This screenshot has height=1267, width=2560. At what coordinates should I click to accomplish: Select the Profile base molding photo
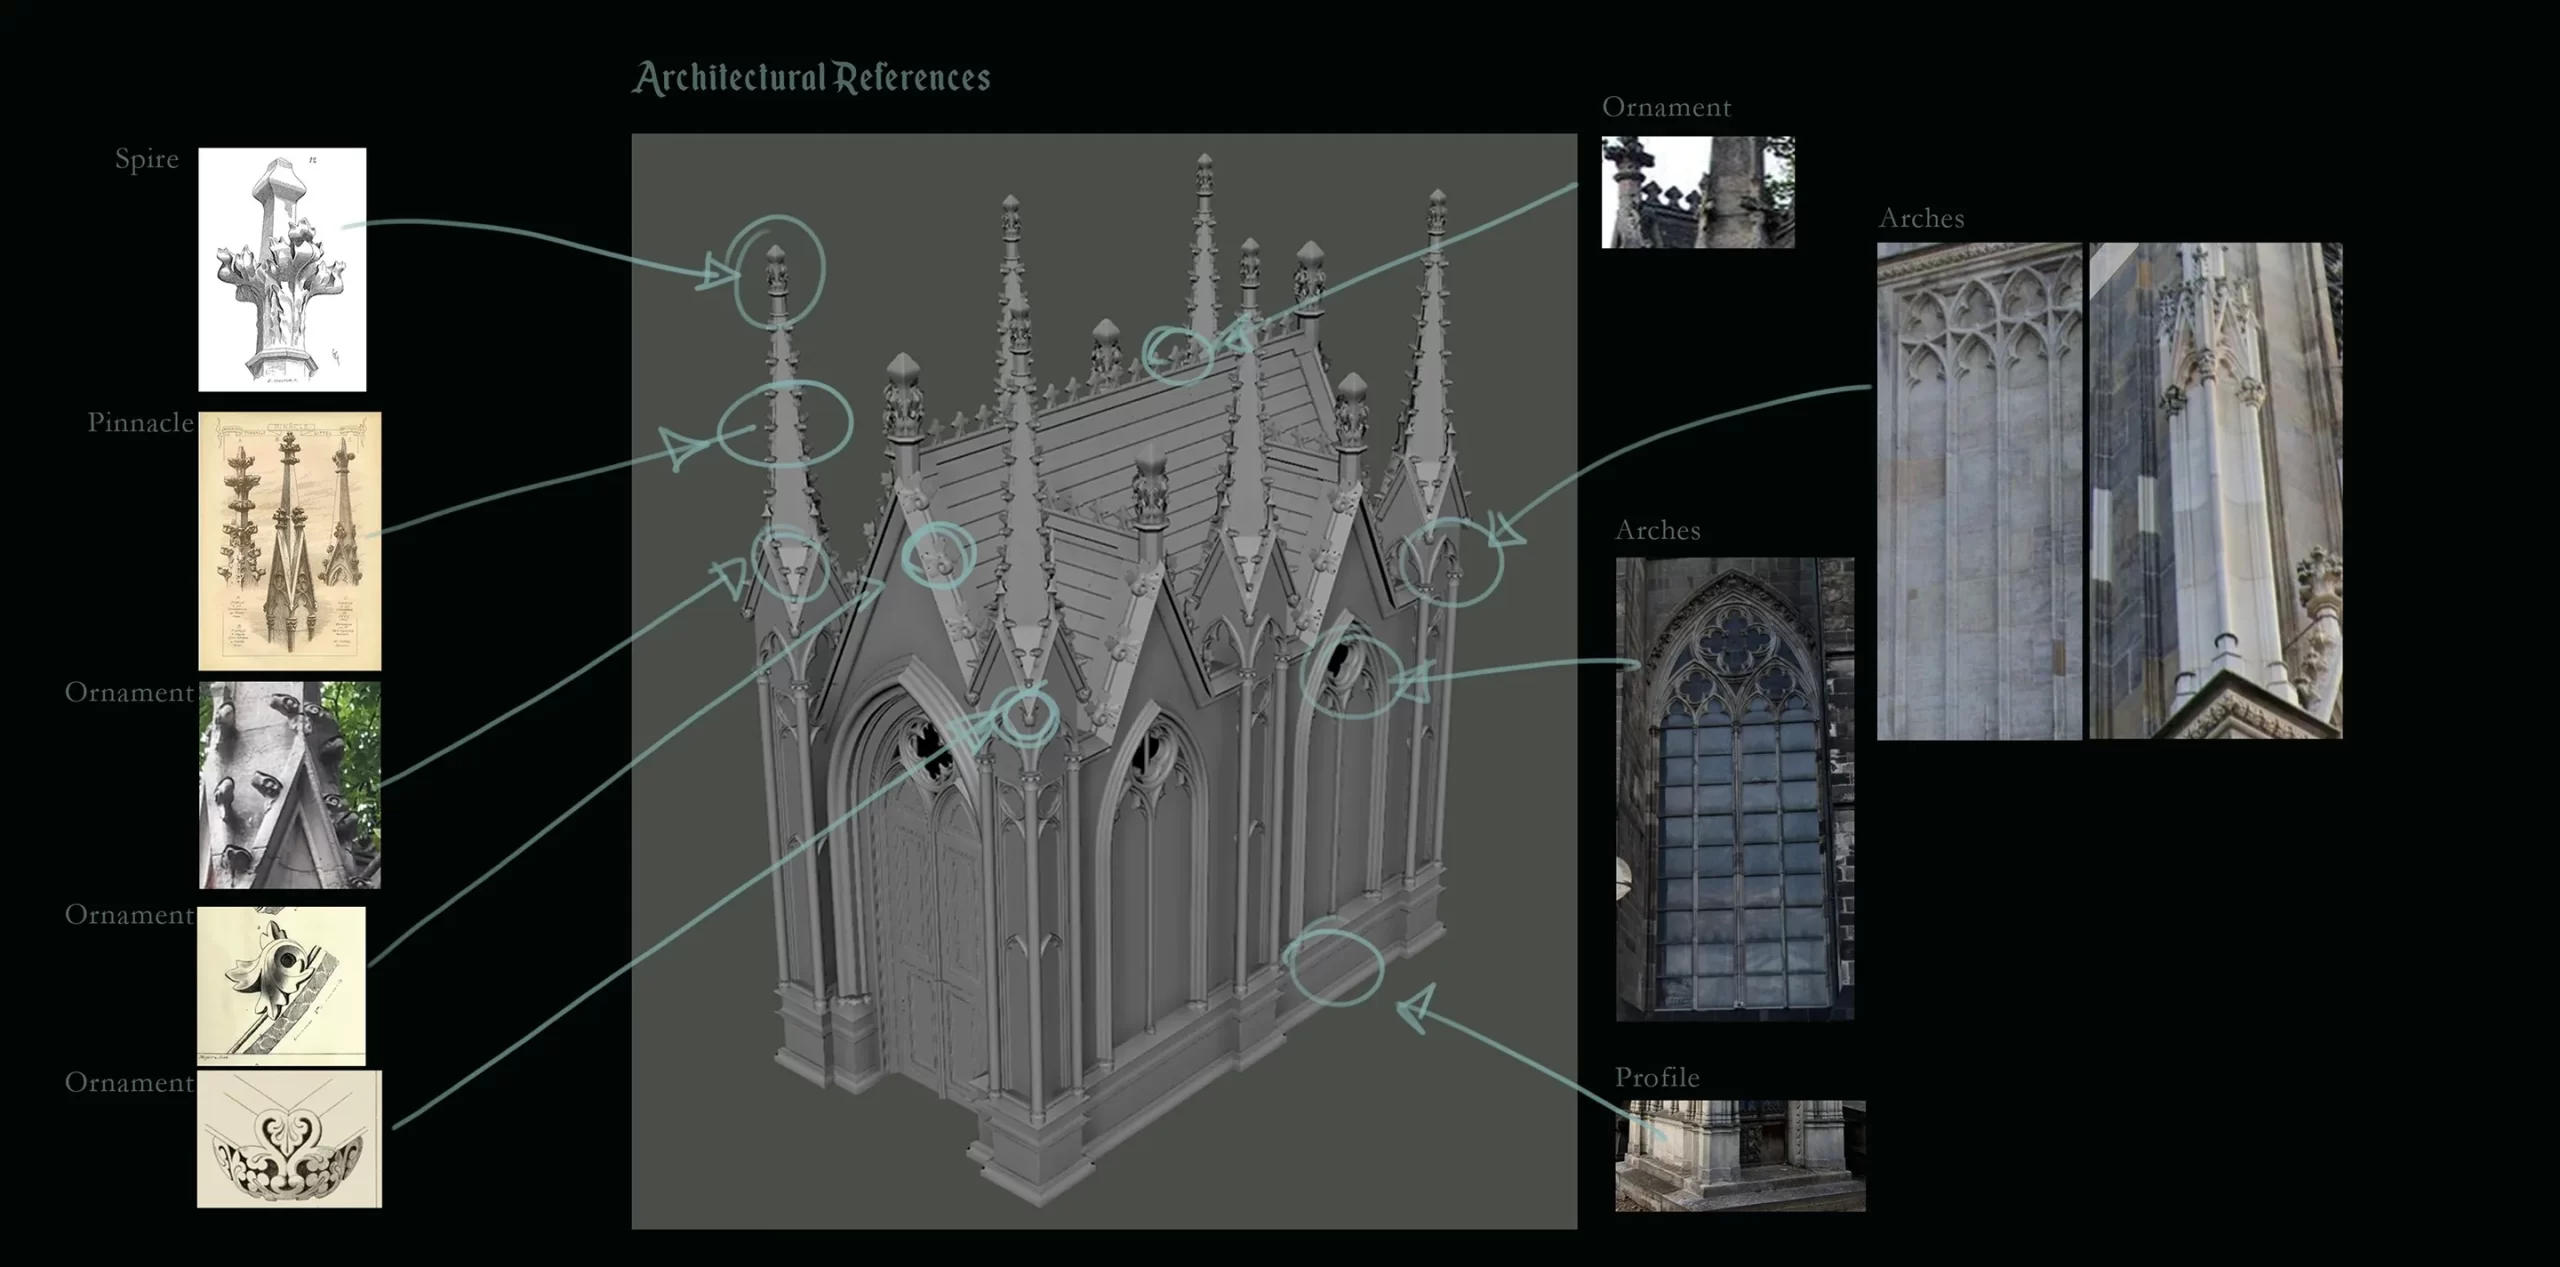coord(1740,1156)
